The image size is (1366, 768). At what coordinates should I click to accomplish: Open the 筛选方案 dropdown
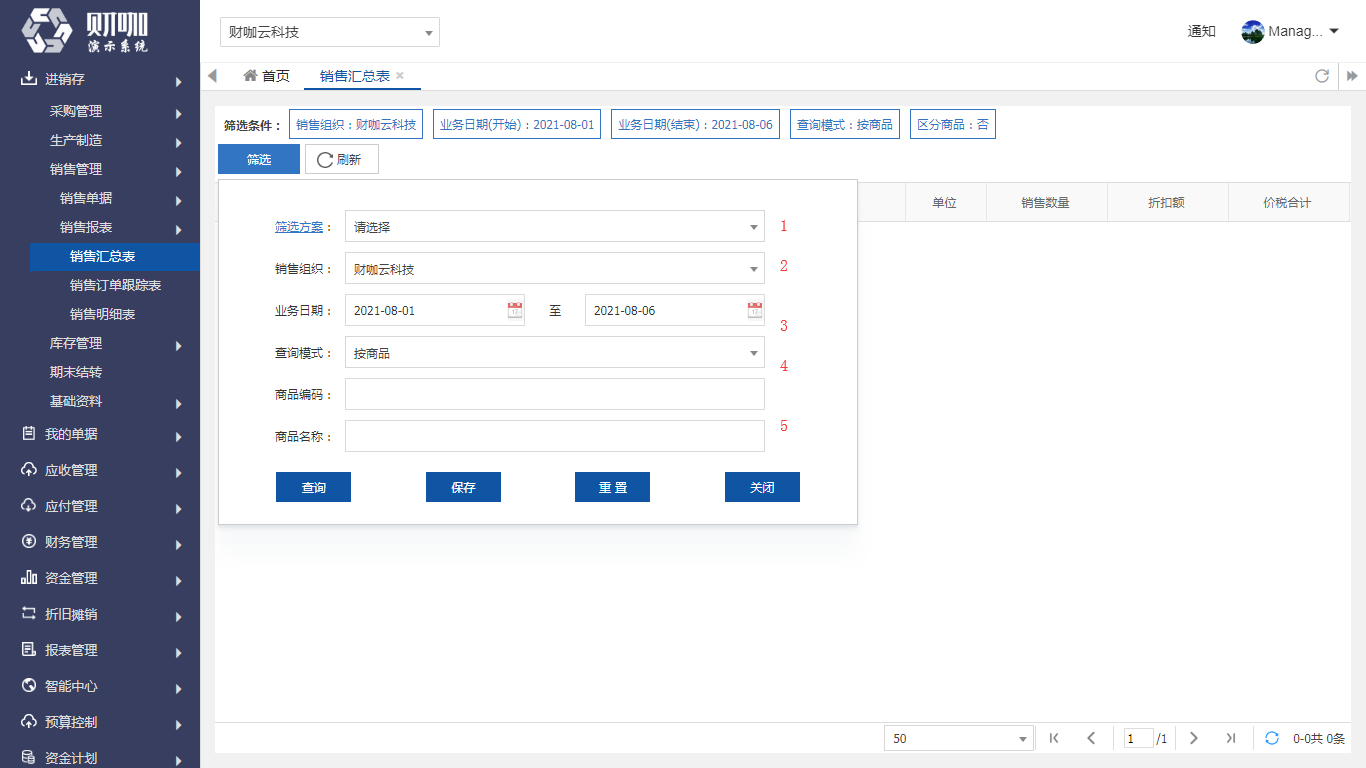click(555, 227)
